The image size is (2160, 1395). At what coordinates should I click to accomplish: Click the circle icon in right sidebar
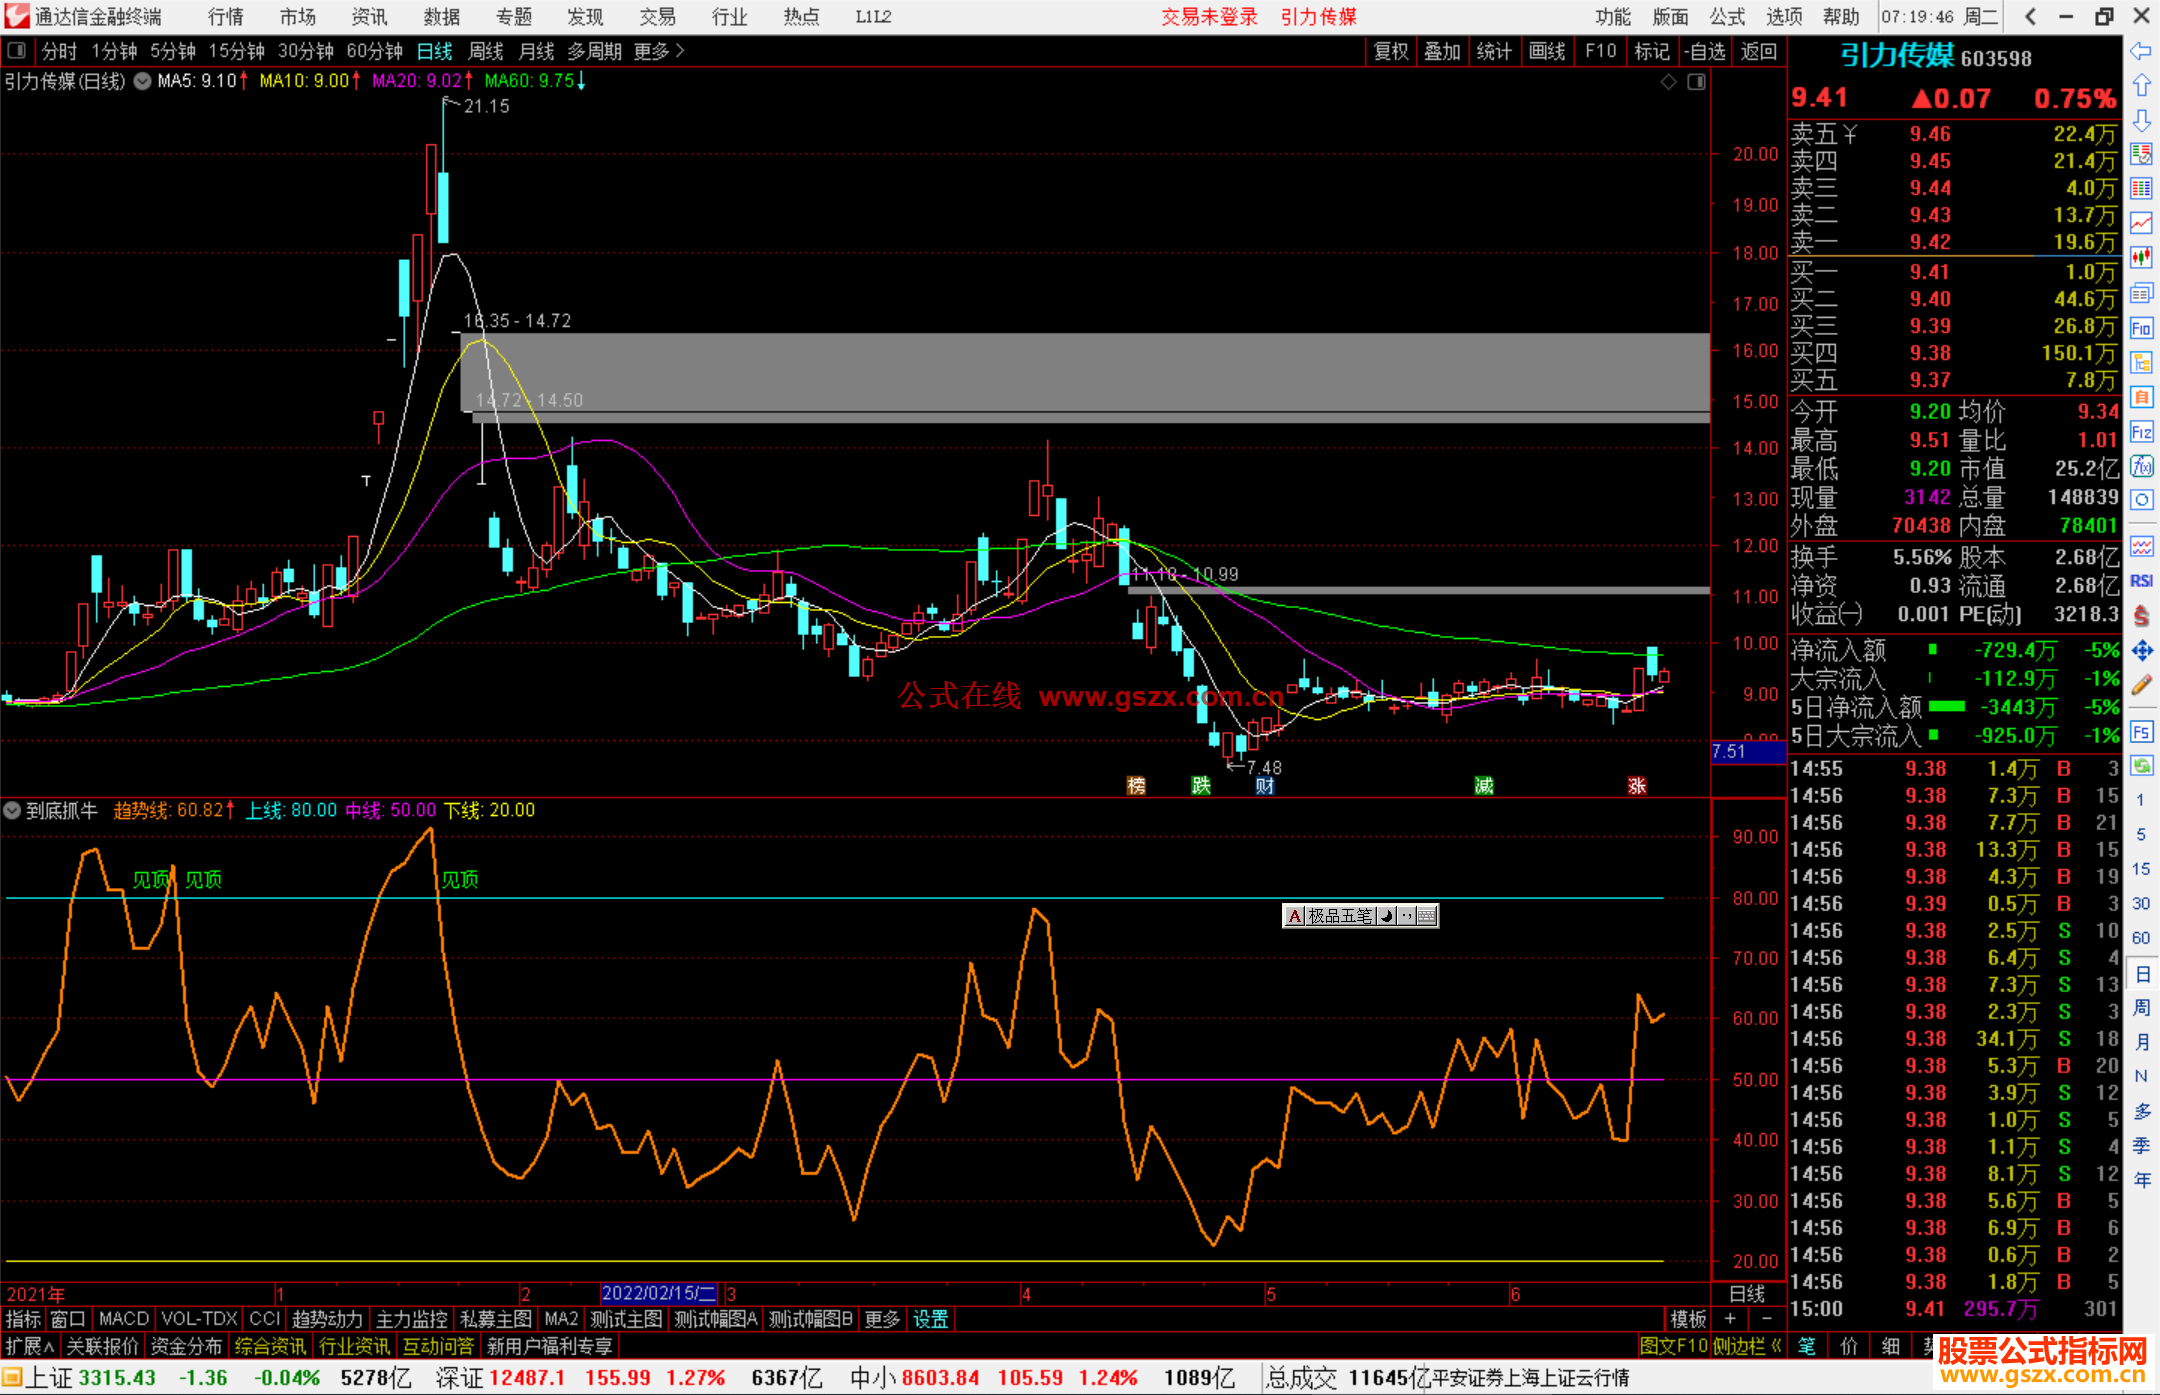[x=2141, y=500]
